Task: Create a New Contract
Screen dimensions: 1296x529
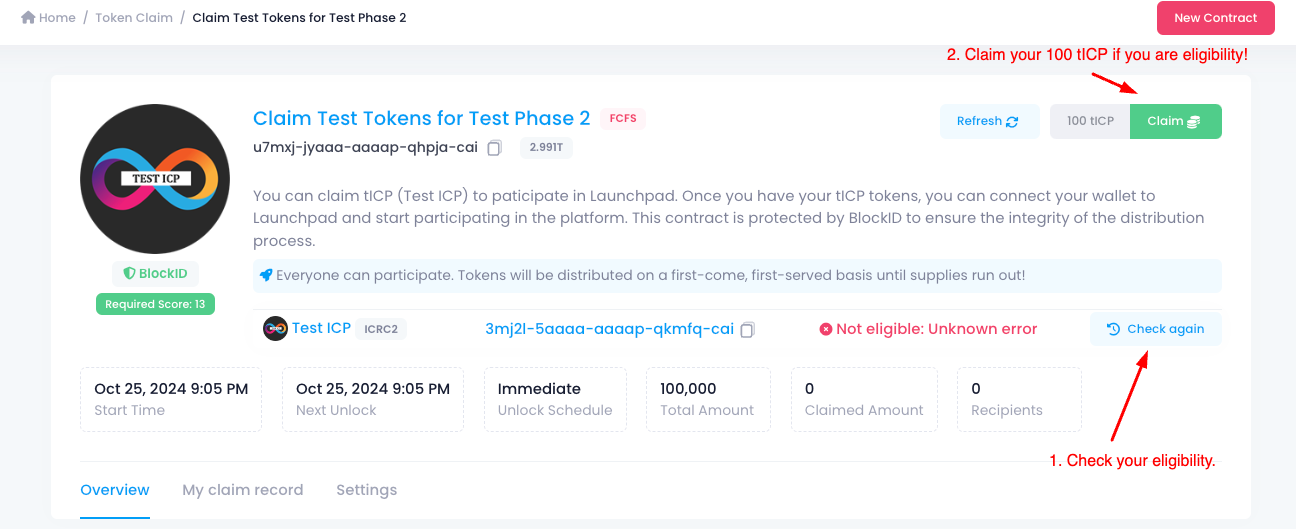Action: pos(1215,18)
